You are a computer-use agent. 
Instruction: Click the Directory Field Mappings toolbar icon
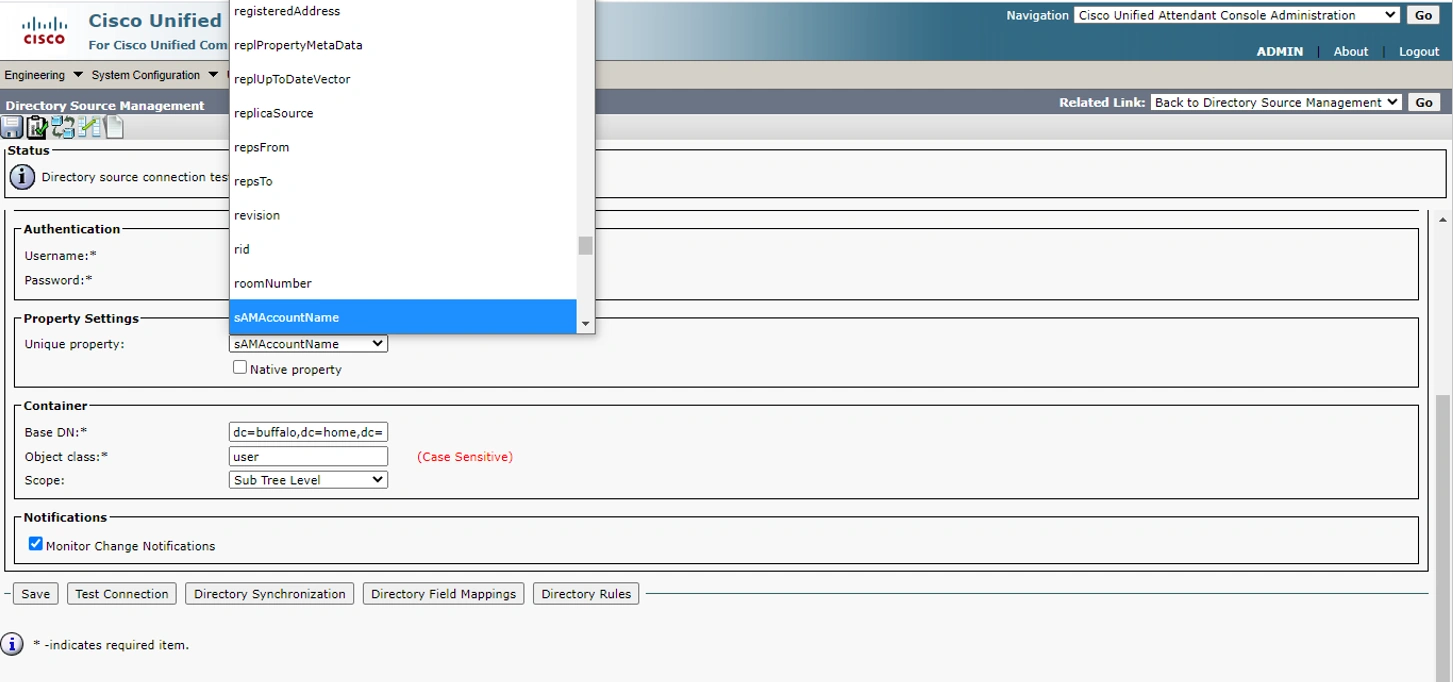[89, 127]
